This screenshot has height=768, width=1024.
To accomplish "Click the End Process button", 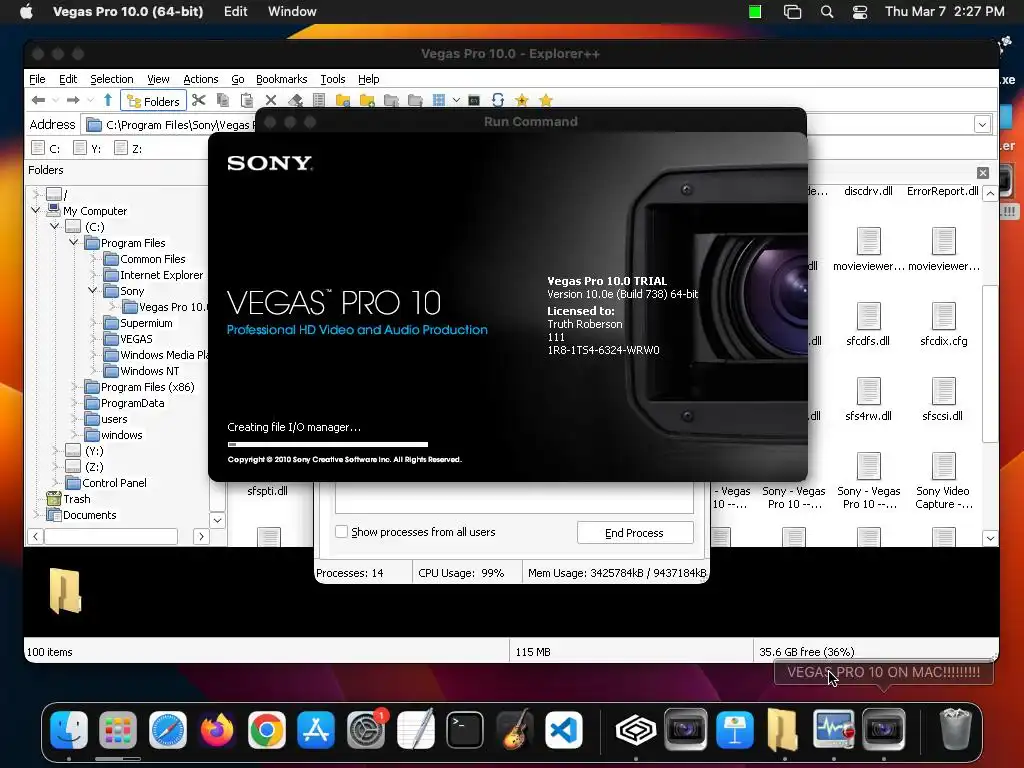I will [635, 532].
